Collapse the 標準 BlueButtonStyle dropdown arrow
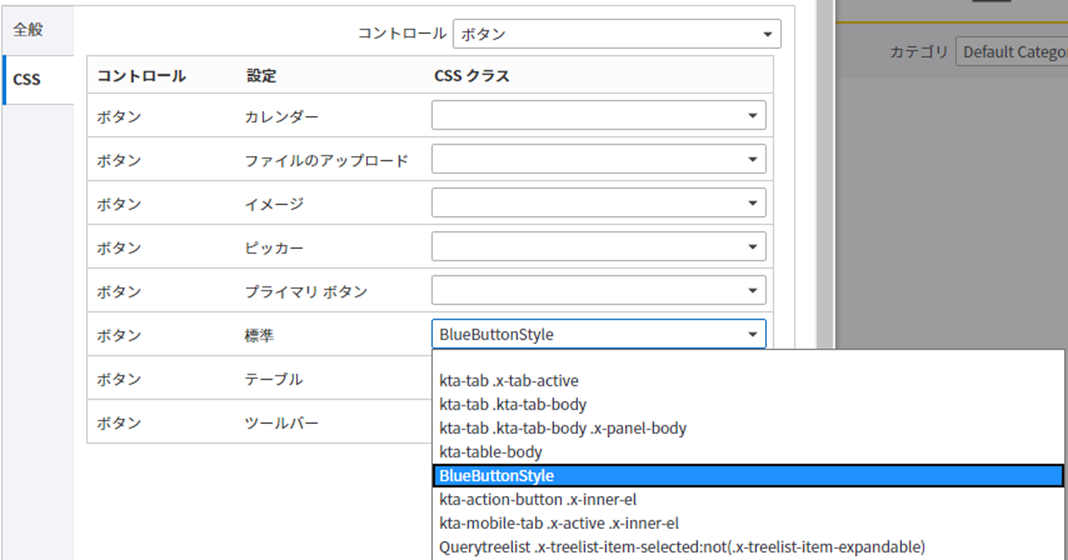The width and height of the screenshot is (1068, 560). (x=752, y=335)
